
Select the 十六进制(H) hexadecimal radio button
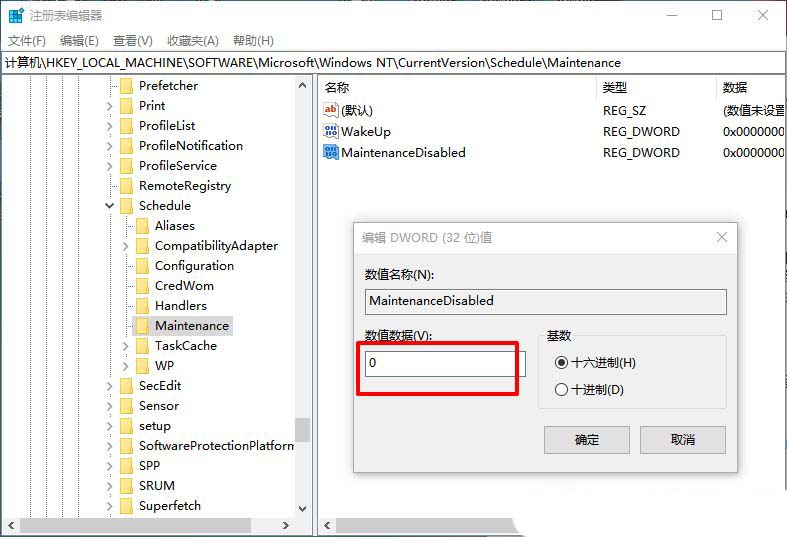click(561, 362)
